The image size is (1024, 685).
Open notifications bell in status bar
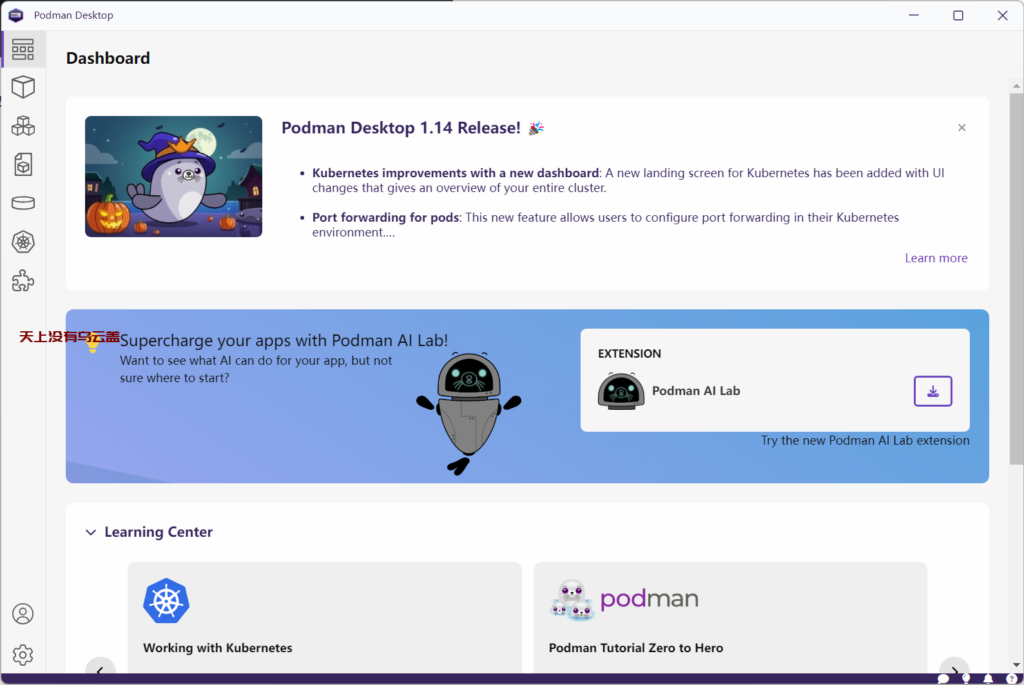pos(988,679)
